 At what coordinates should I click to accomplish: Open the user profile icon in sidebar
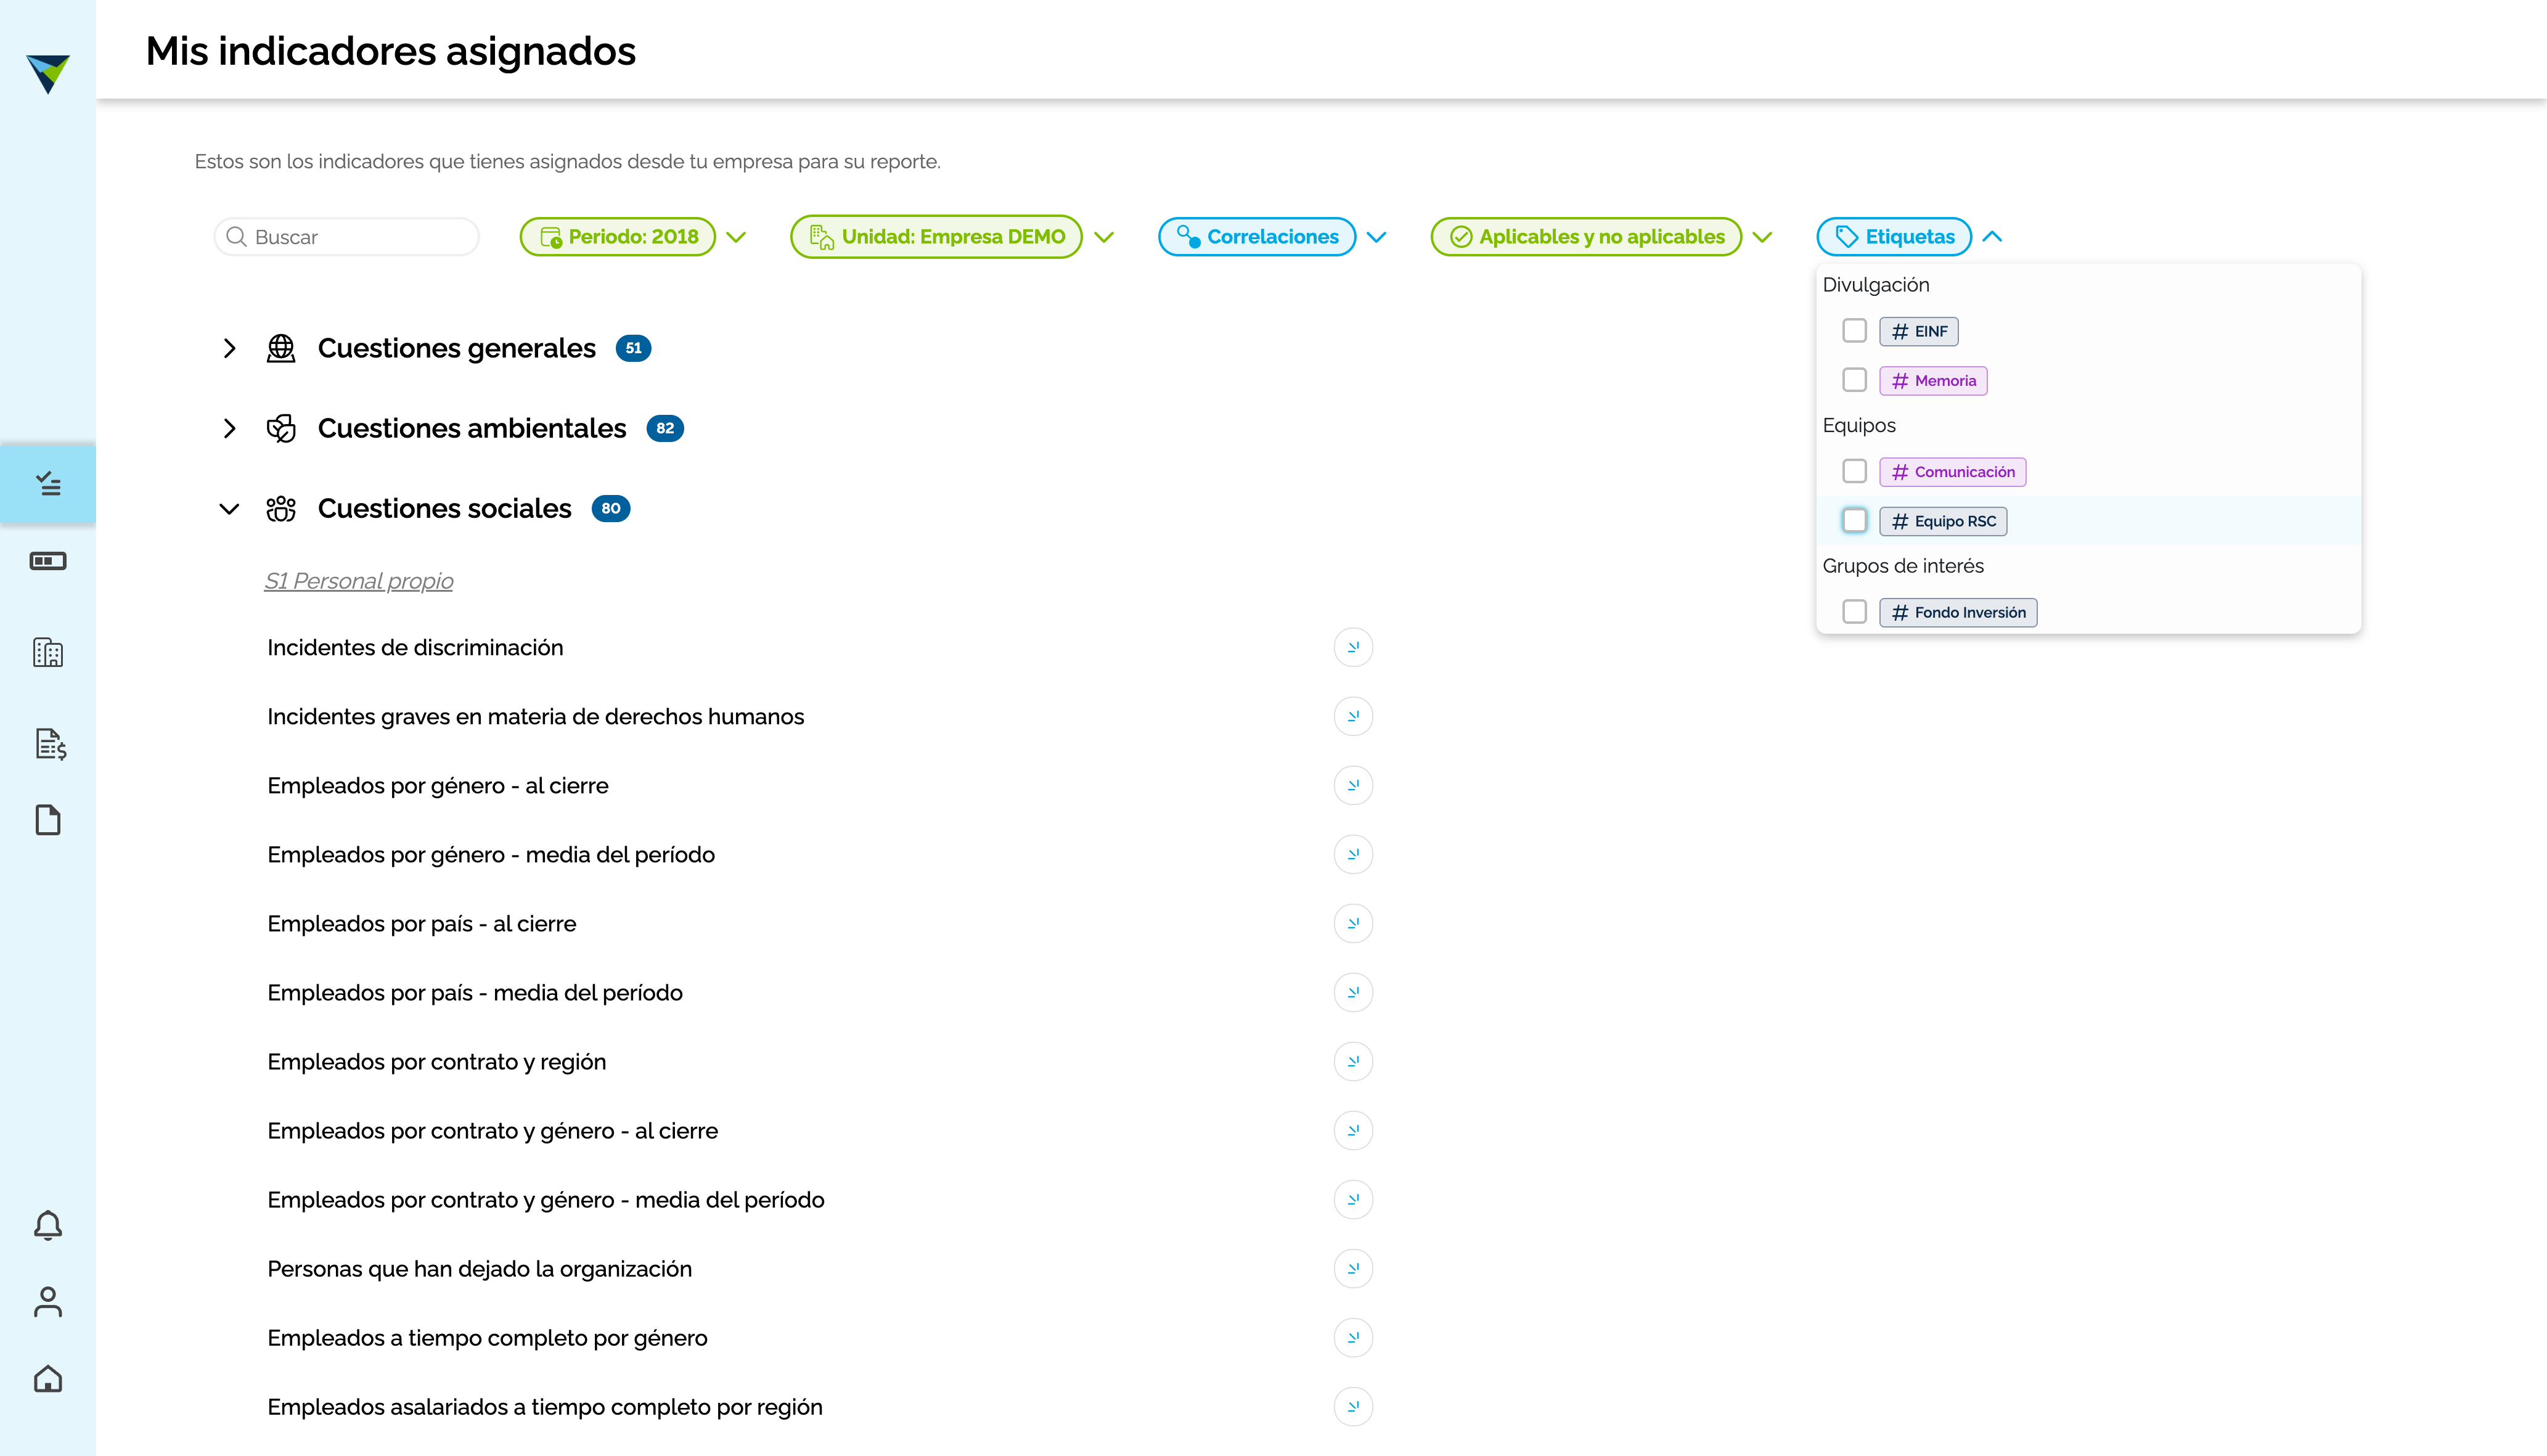click(x=48, y=1302)
